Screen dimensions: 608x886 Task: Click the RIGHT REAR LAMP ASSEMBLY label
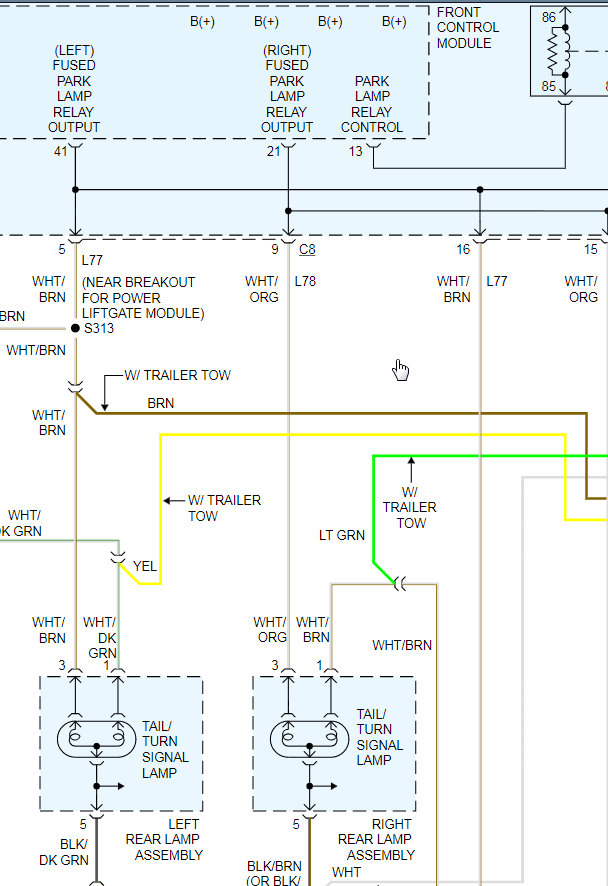tap(376, 840)
